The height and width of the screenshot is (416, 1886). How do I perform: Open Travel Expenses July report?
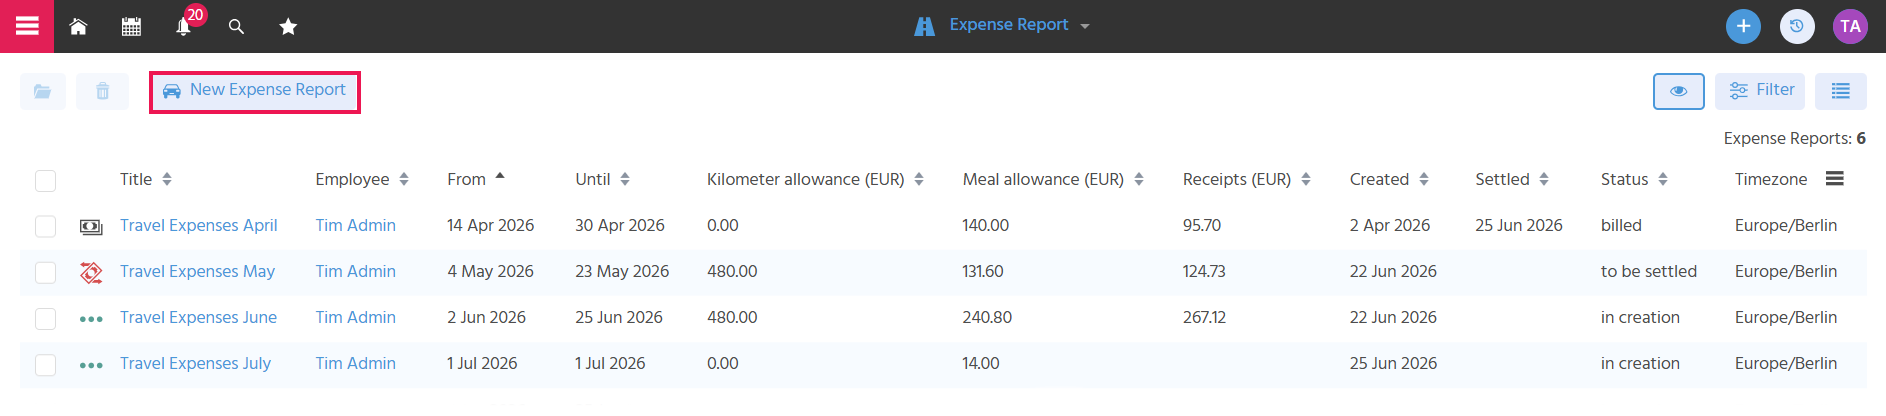click(x=195, y=363)
